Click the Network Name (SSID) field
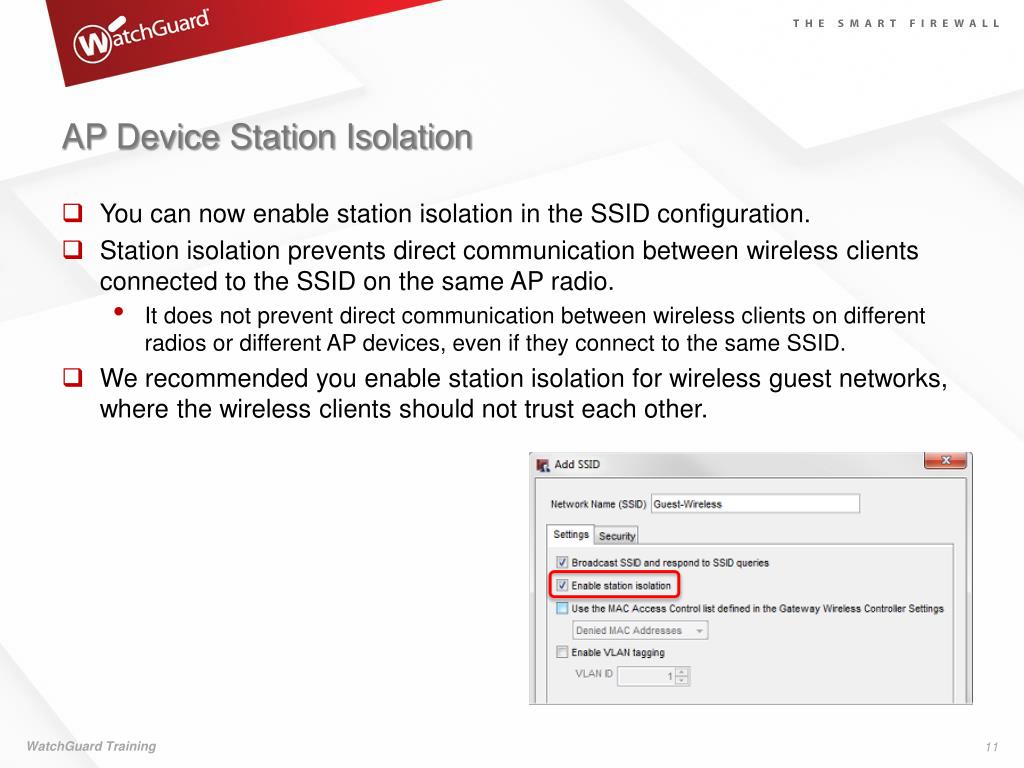The height and width of the screenshot is (768, 1024). tap(755, 504)
